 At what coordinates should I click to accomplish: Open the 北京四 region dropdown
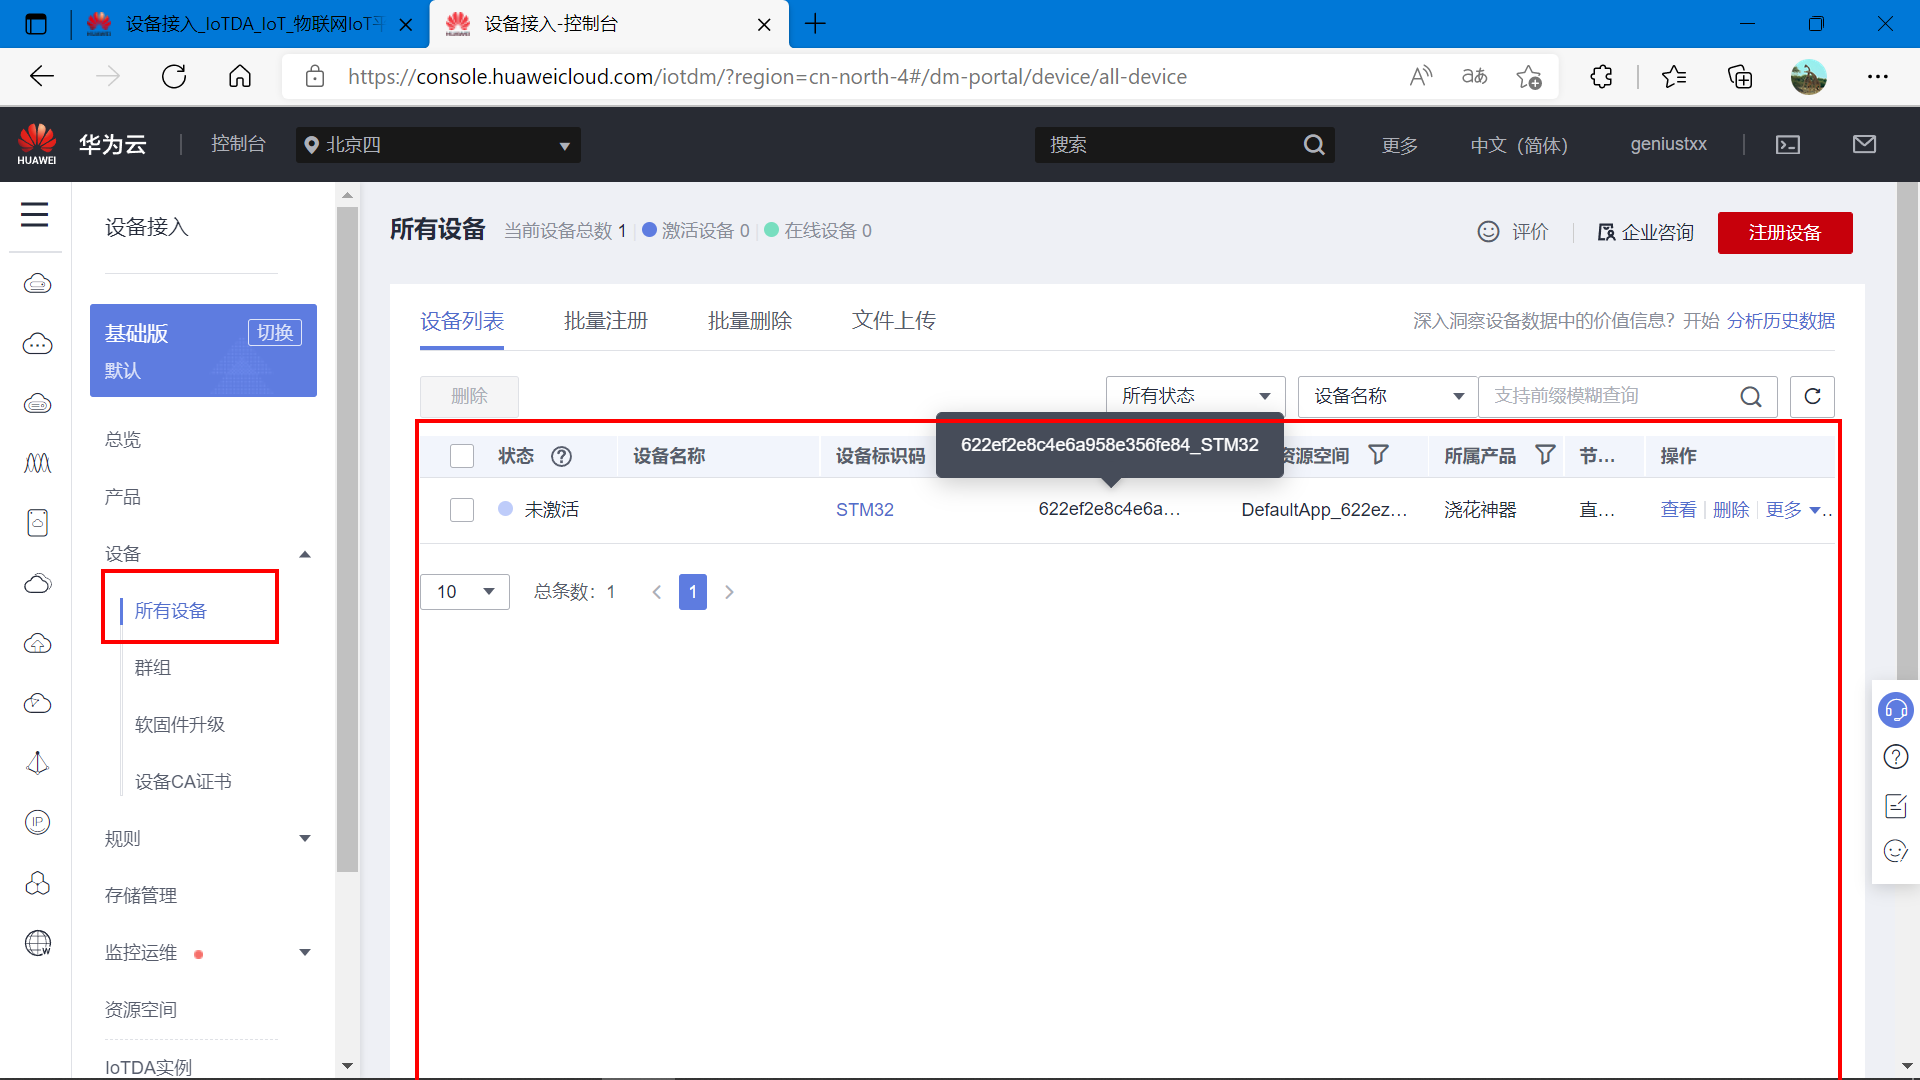click(x=438, y=145)
